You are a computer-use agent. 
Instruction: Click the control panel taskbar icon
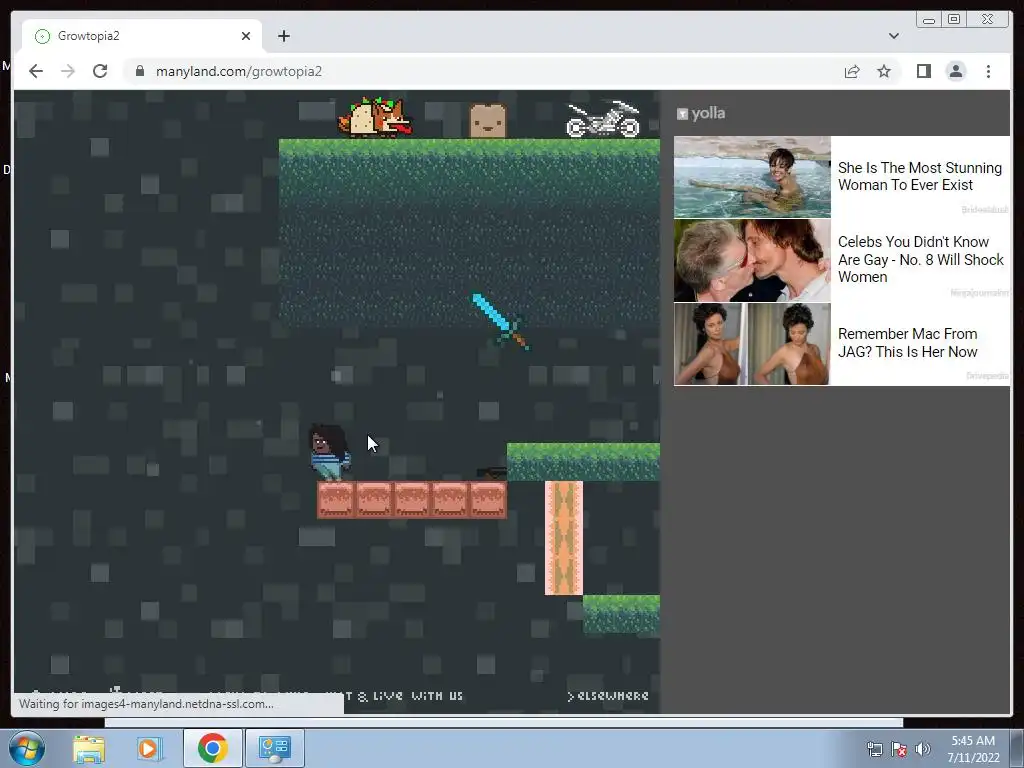(275, 748)
